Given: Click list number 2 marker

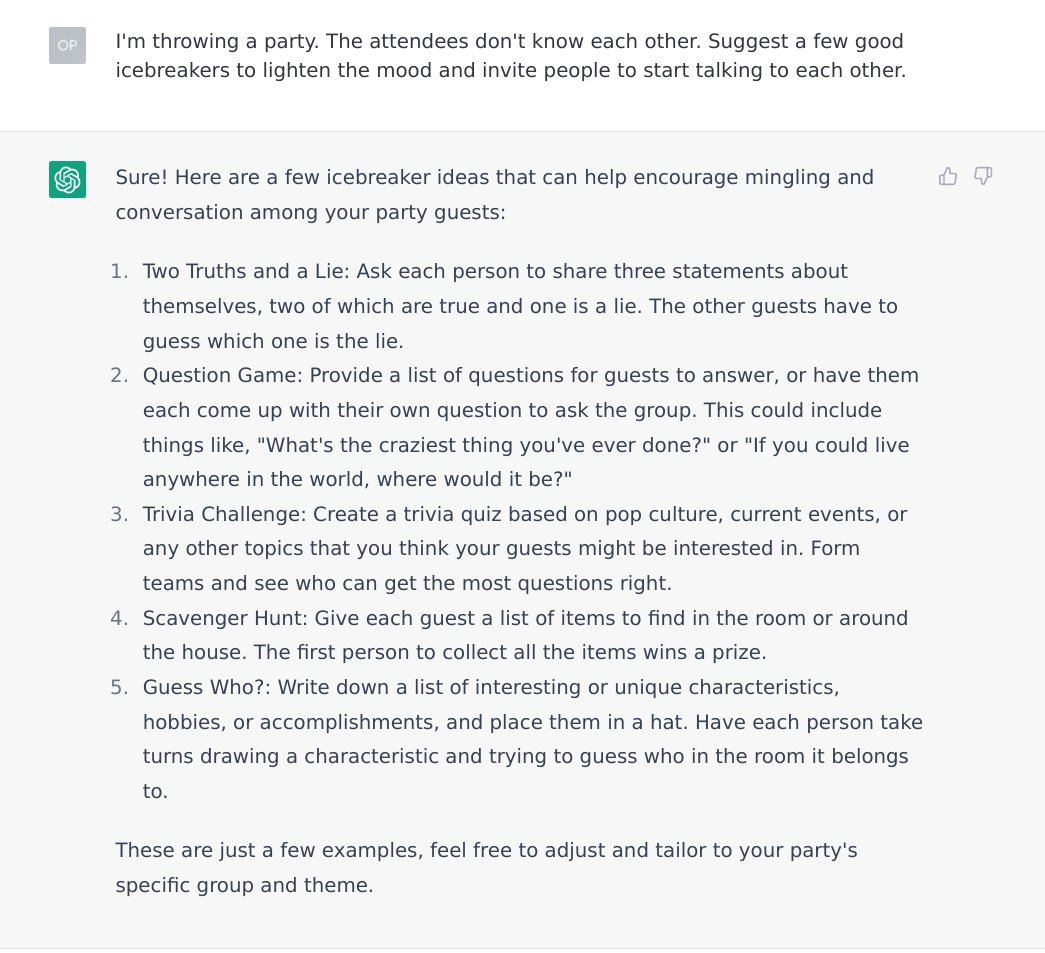Looking at the screenshot, I should (x=119, y=375).
